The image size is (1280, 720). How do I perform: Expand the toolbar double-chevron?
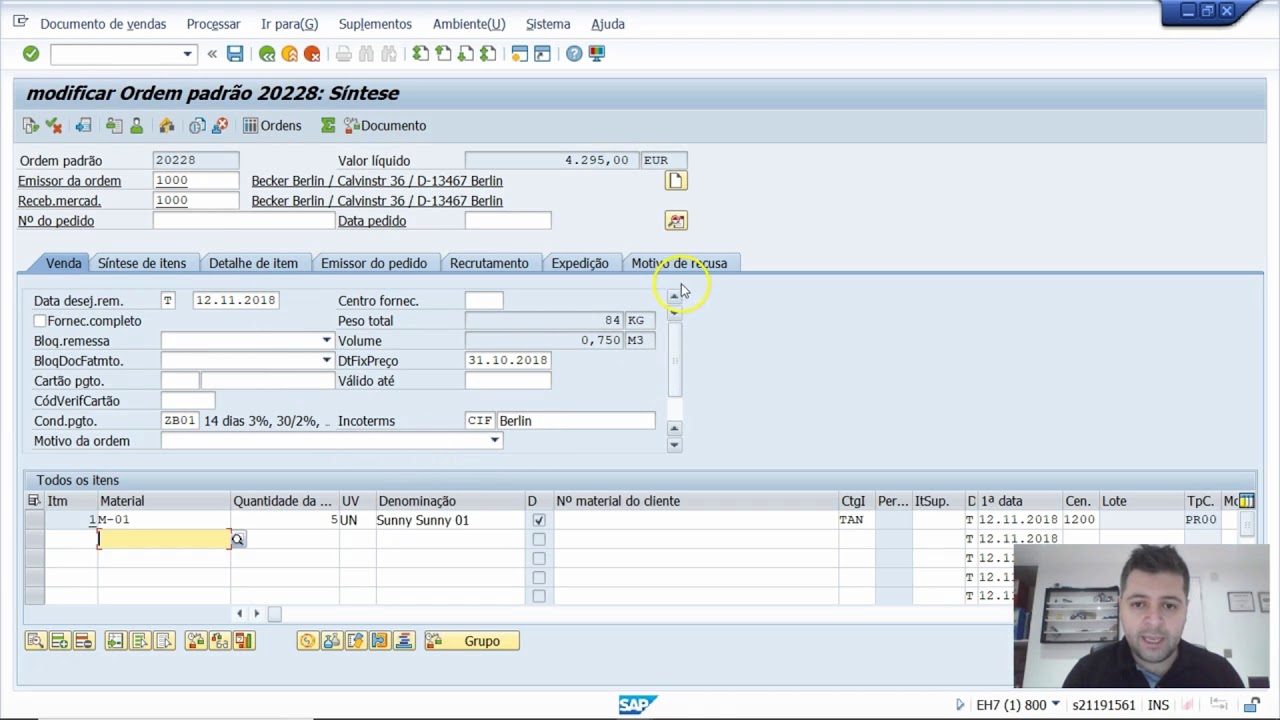[212, 54]
